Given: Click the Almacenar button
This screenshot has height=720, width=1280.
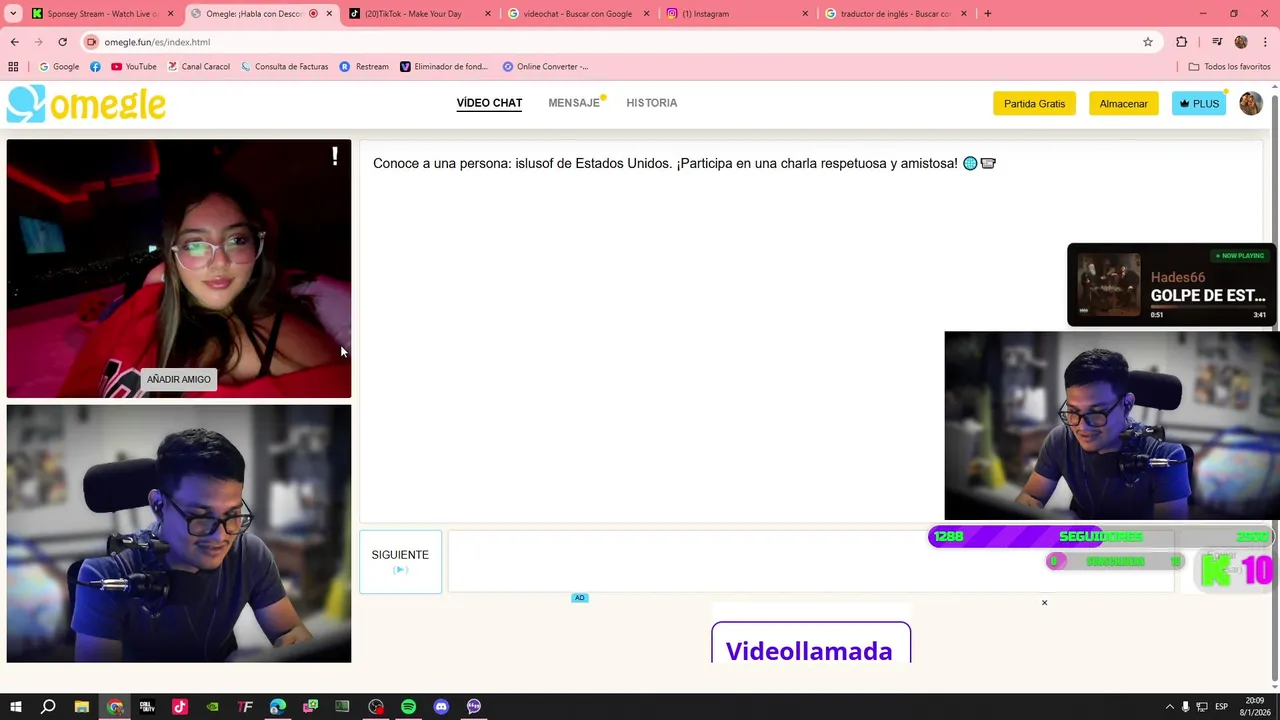Looking at the screenshot, I should point(1124,104).
